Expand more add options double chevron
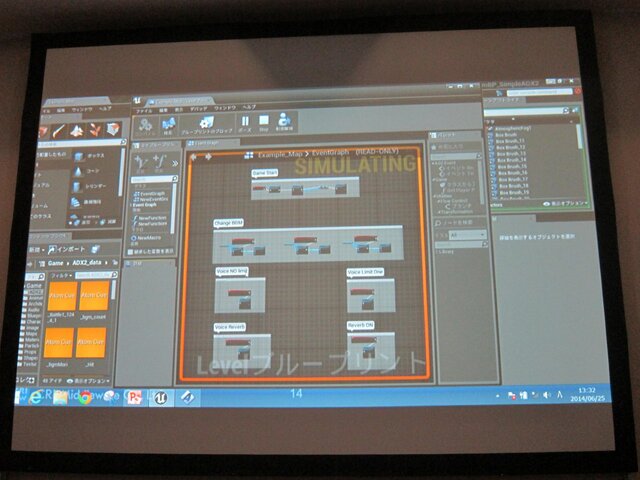 pos(175,163)
